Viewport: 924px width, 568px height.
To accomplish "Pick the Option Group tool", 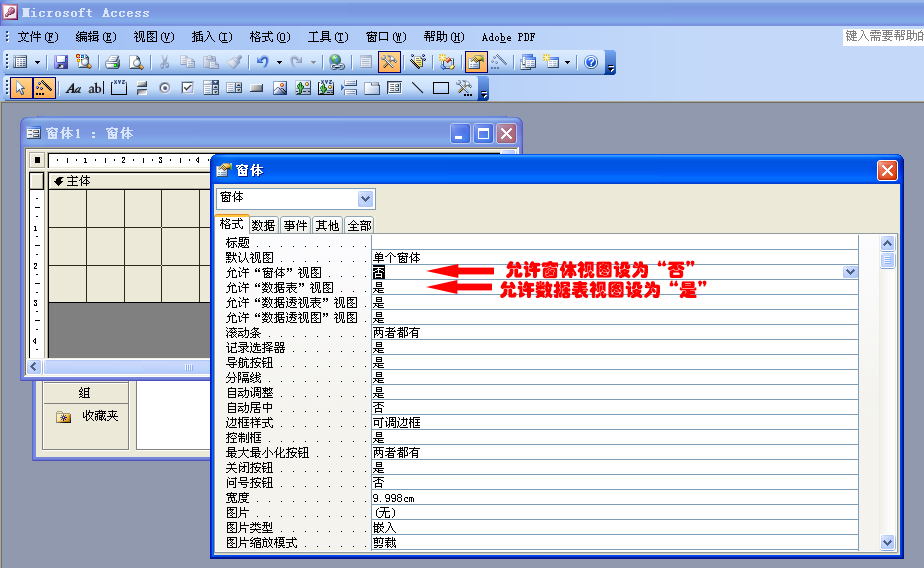I will pyautogui.click(x=119, y=88).
